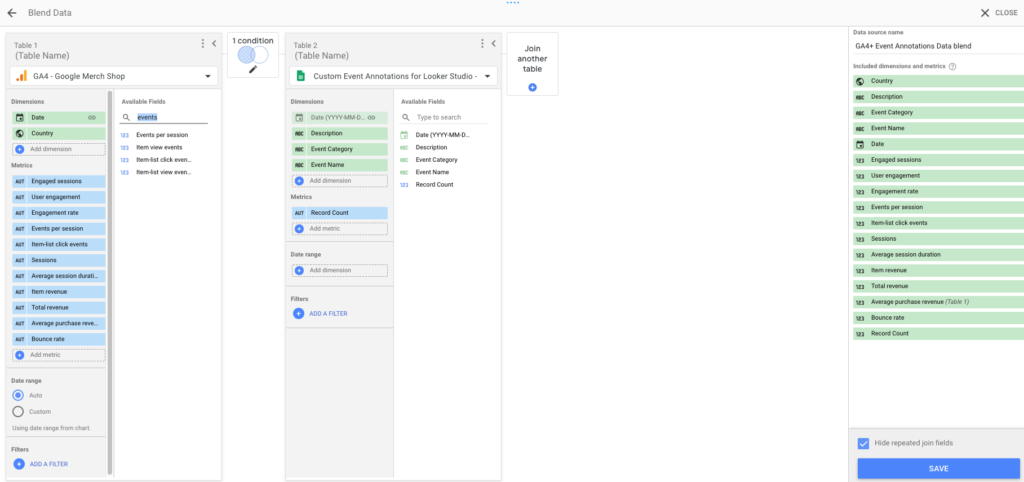Click AUT icon of Item-list click events metric
The height and width of the screenshot is (482, 1024).
point(20,244)
